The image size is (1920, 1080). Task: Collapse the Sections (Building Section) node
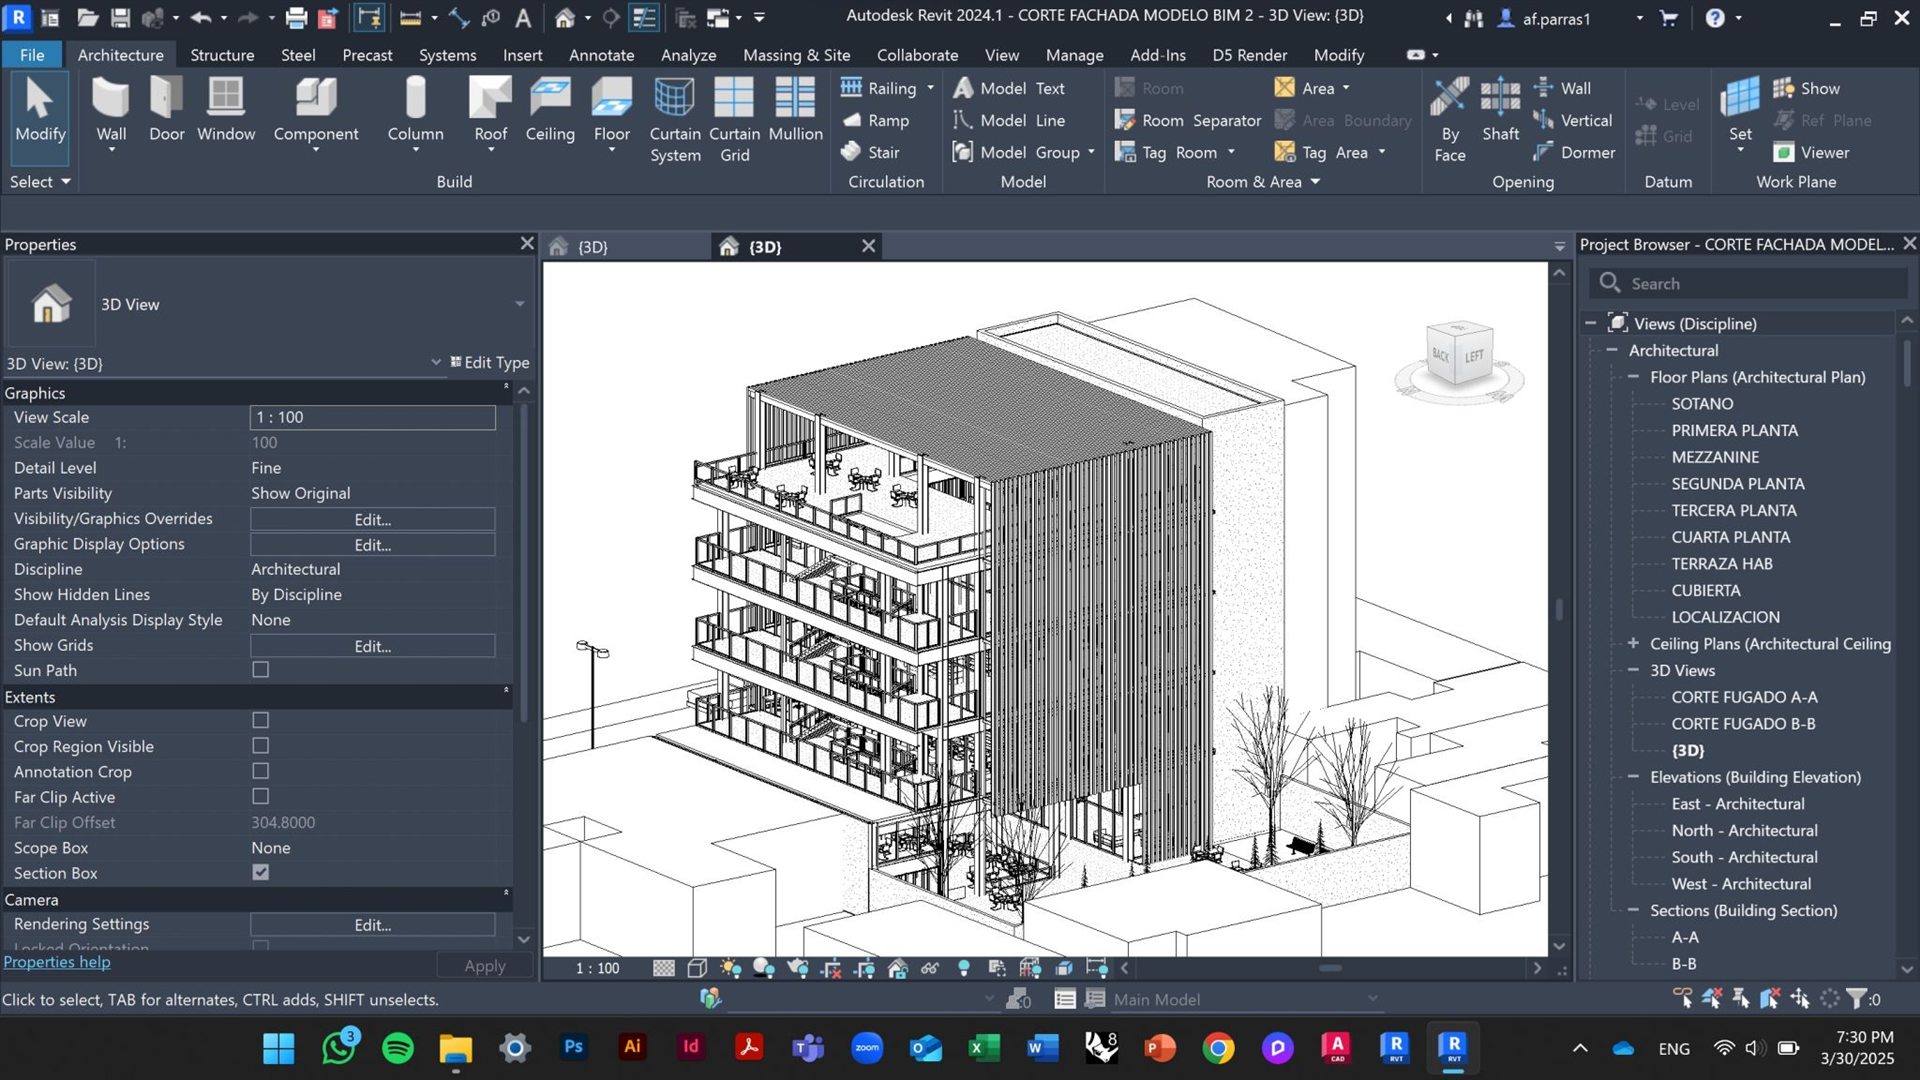(1633, 910)
